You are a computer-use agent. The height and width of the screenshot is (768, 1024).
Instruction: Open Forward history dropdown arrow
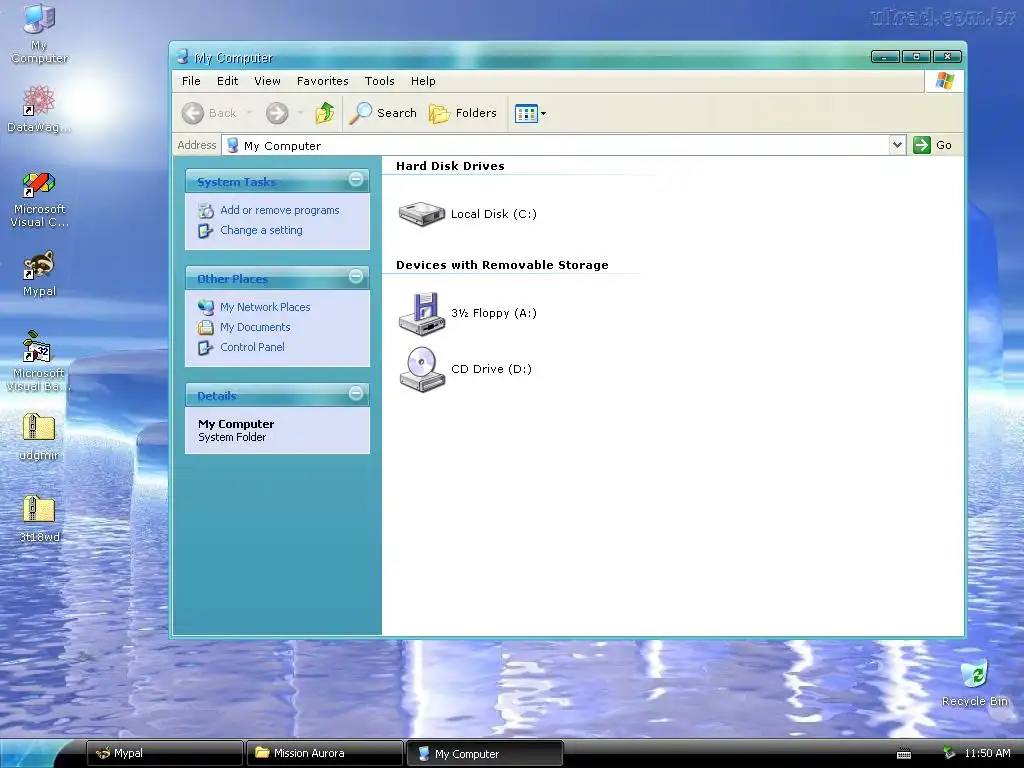coord(300,113)
